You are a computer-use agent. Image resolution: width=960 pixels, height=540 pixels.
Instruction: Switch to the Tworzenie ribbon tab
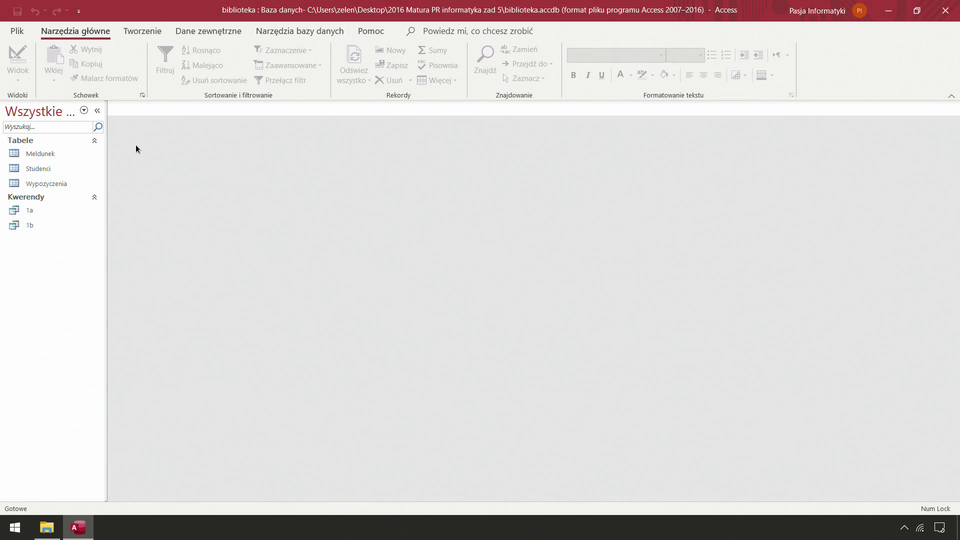point(142,31)
